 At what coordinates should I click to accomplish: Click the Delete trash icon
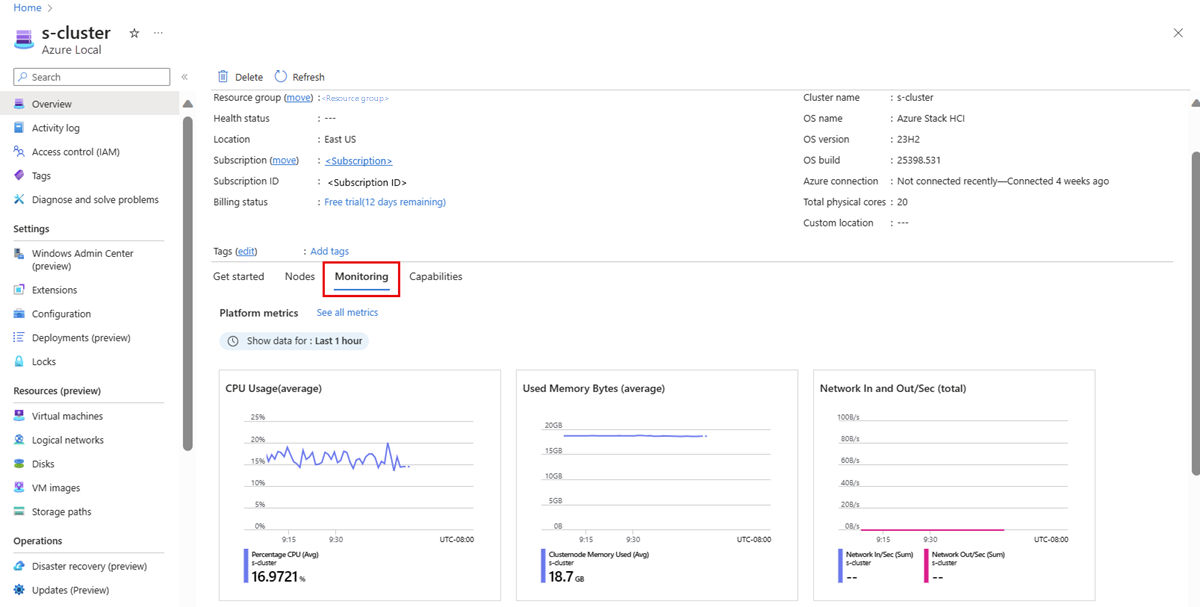pos(223,77)
